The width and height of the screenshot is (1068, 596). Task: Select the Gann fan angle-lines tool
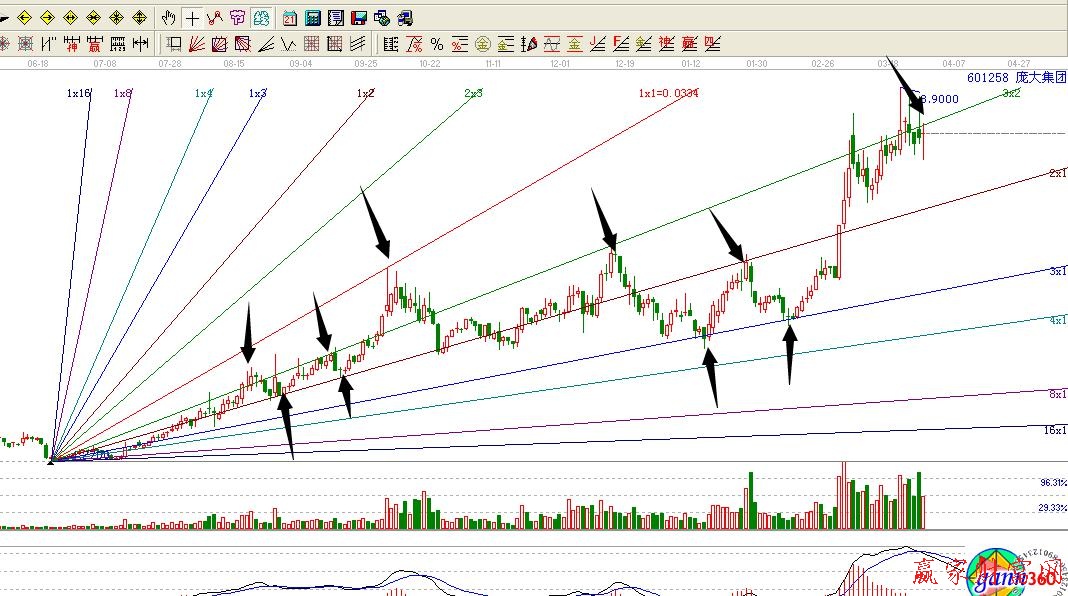click(196, 44)
